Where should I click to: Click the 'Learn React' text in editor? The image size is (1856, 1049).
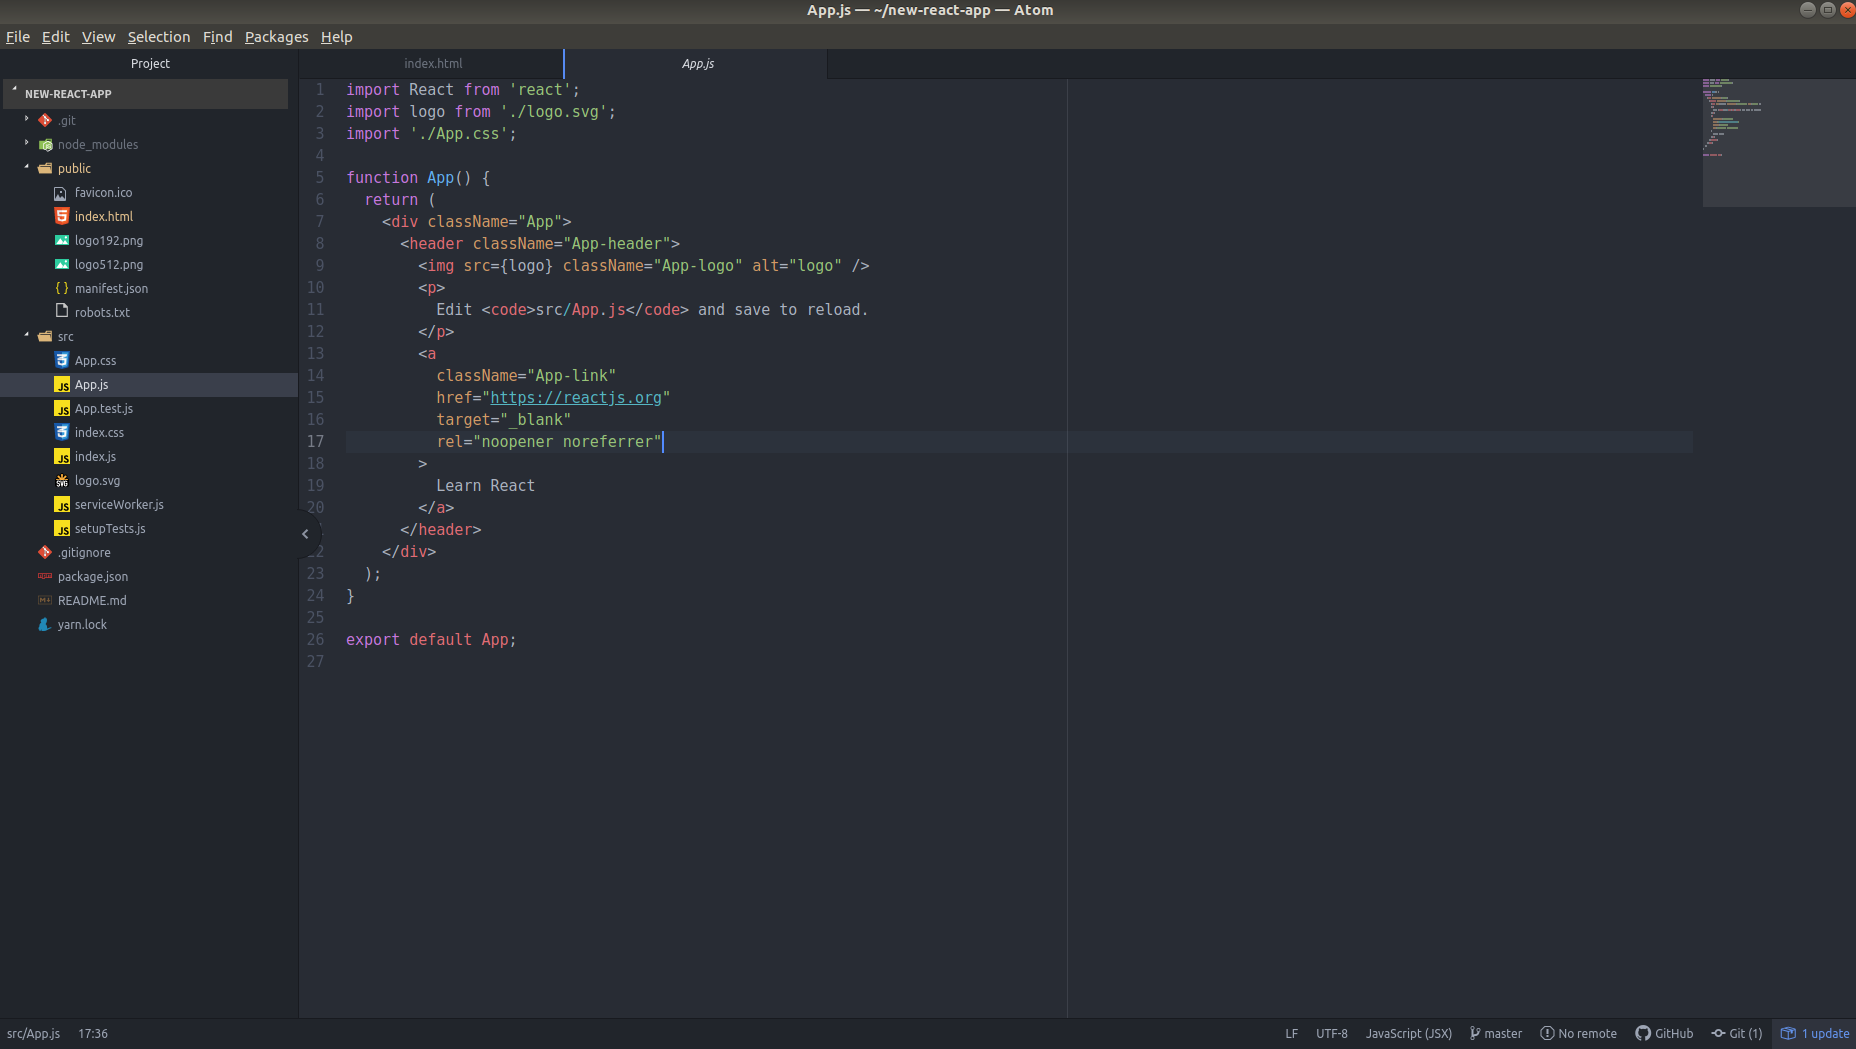click(x=485, y=486)
